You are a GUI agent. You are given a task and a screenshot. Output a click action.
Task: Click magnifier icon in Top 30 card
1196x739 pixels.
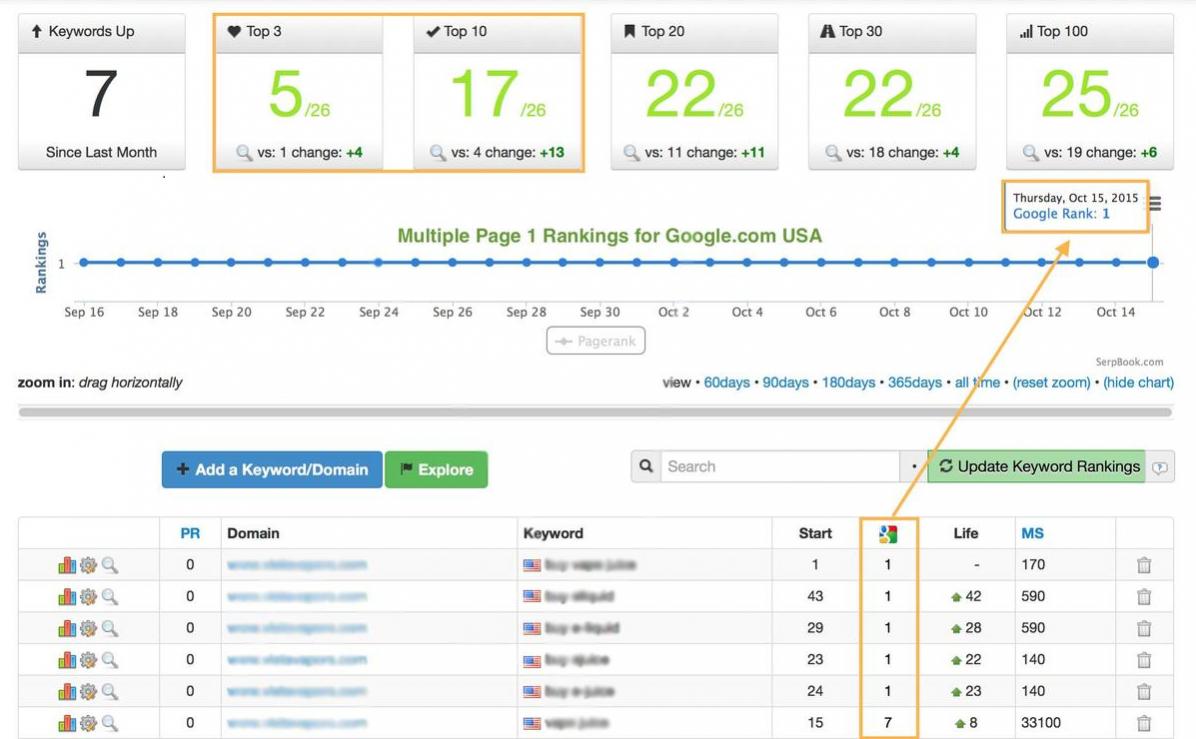pyautogui.click(x=833, y=153)
